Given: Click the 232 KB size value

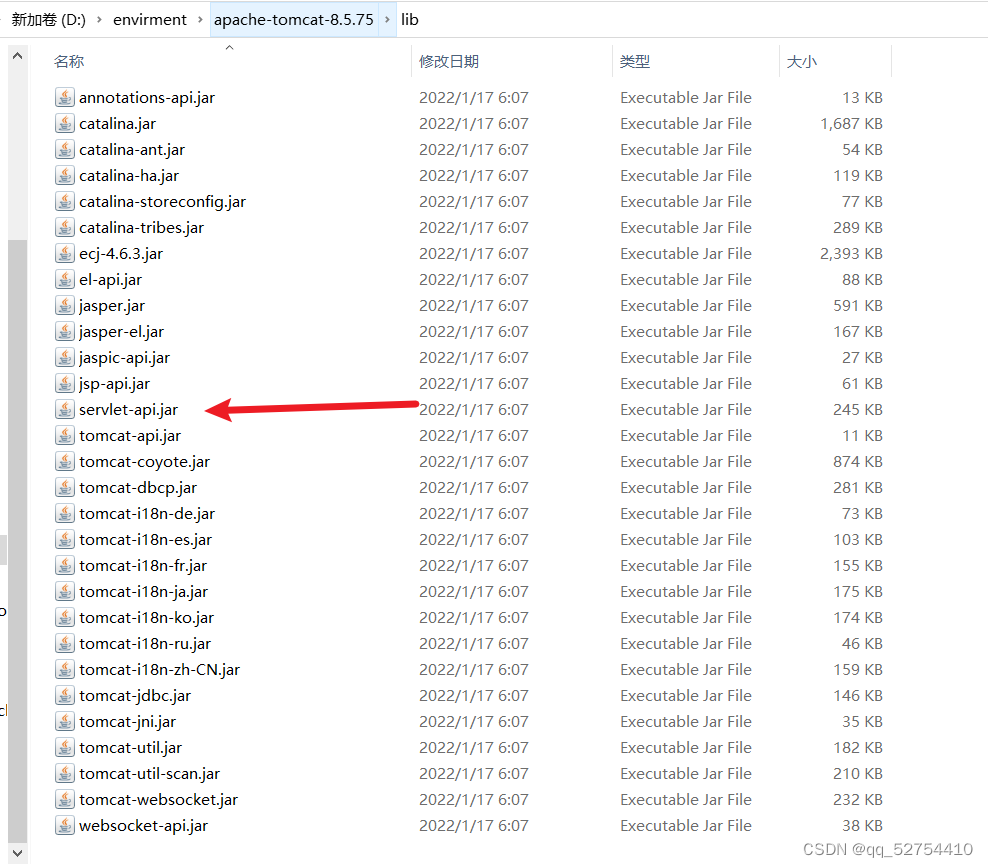Looking at the screenshot, I should click(858, 800).
